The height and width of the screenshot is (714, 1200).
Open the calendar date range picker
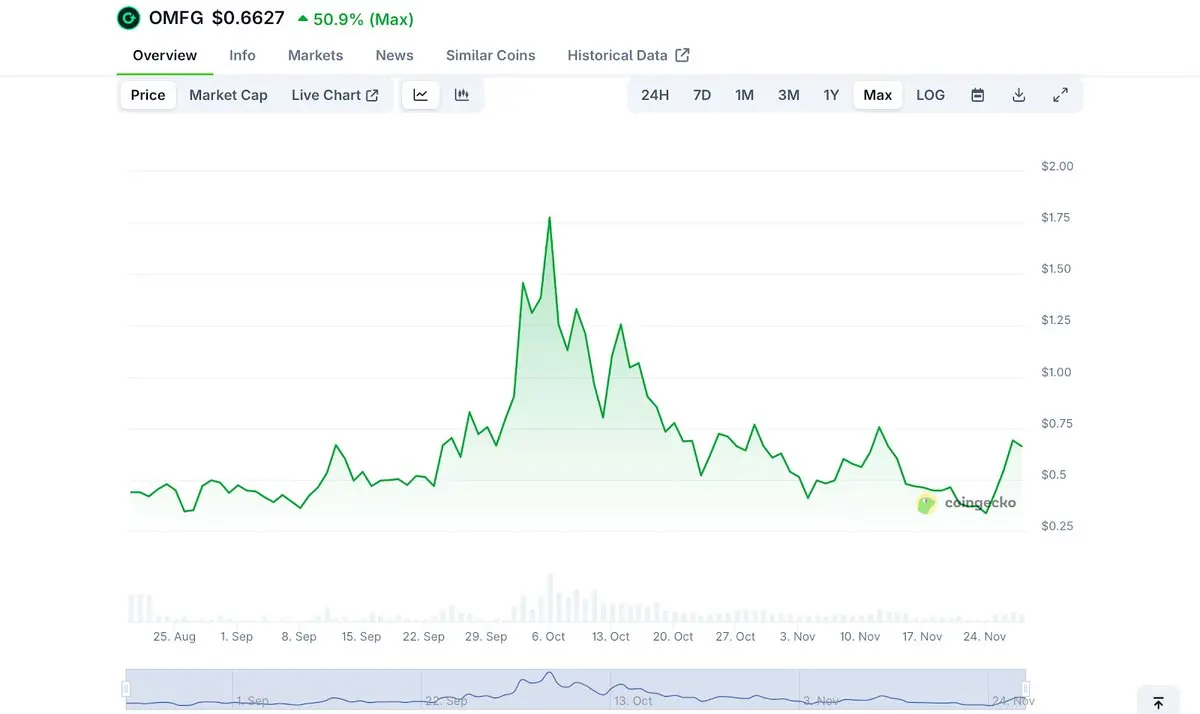[x=978, y=95]
